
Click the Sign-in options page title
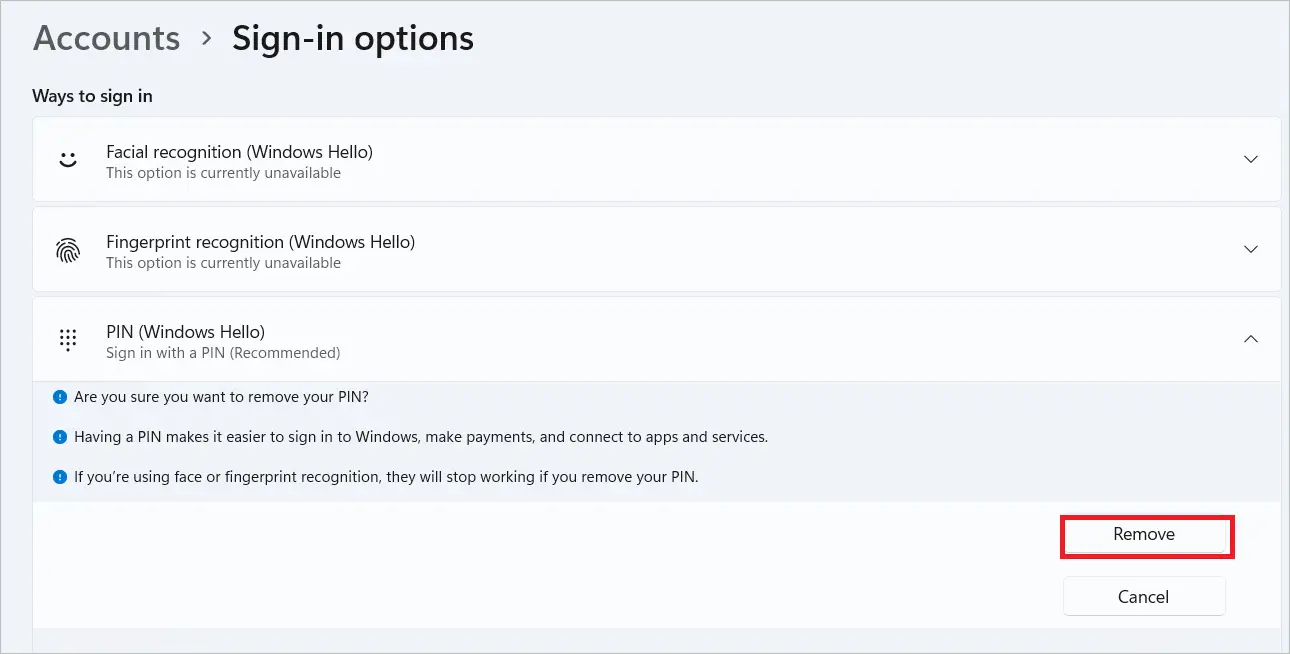[353, 39]
